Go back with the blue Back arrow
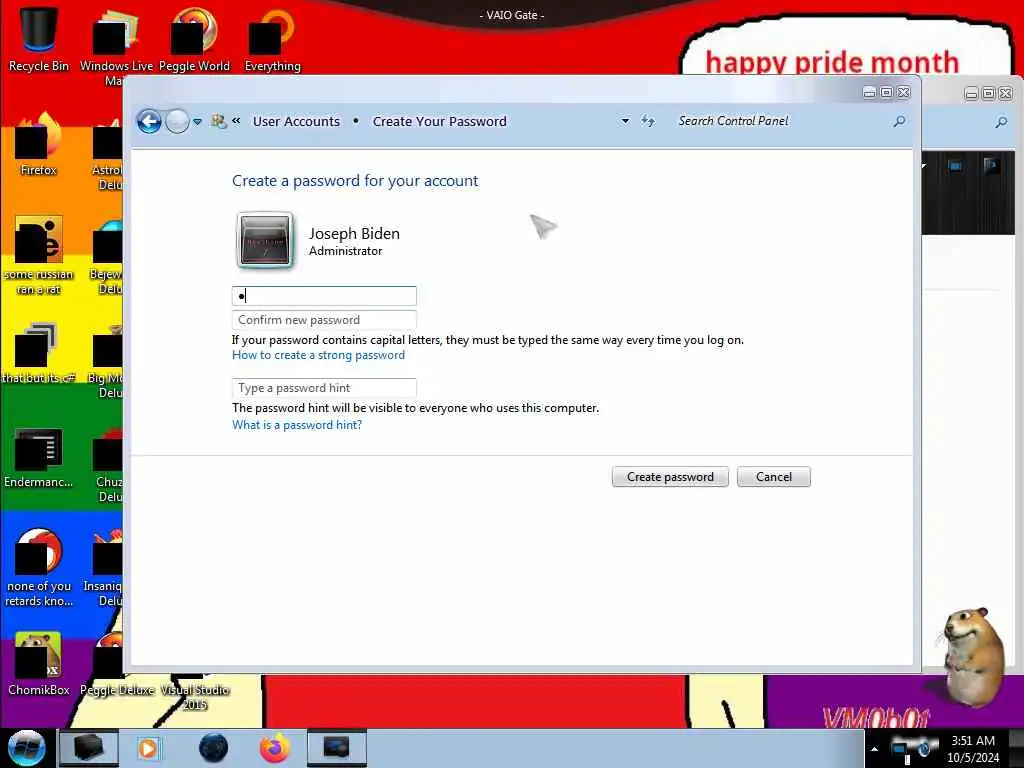Screen dimensions: 1024x768 149,121
